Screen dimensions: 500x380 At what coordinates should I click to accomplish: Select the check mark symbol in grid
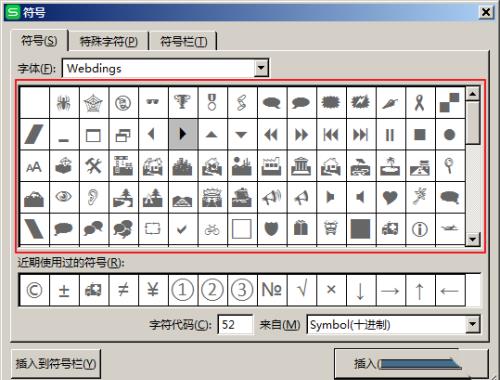pos(183,229)
